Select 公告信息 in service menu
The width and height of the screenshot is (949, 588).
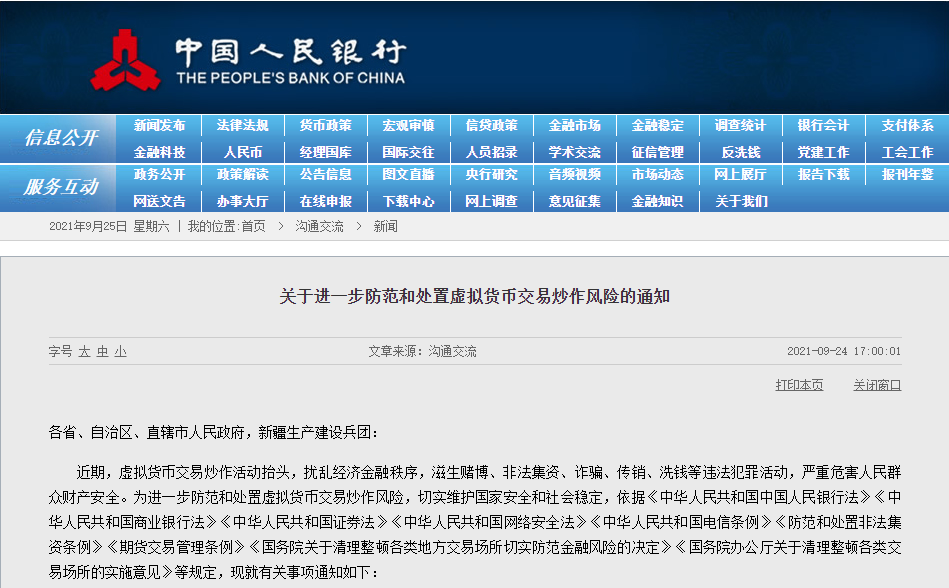click(325, 174)
